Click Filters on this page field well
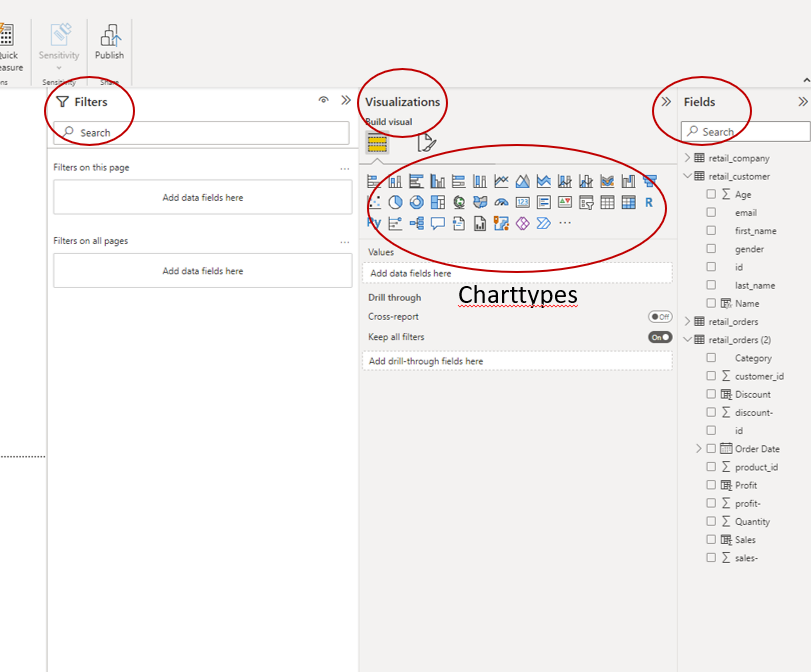The height and width of the screenshot is (672, 811). (x=203, y=197)
